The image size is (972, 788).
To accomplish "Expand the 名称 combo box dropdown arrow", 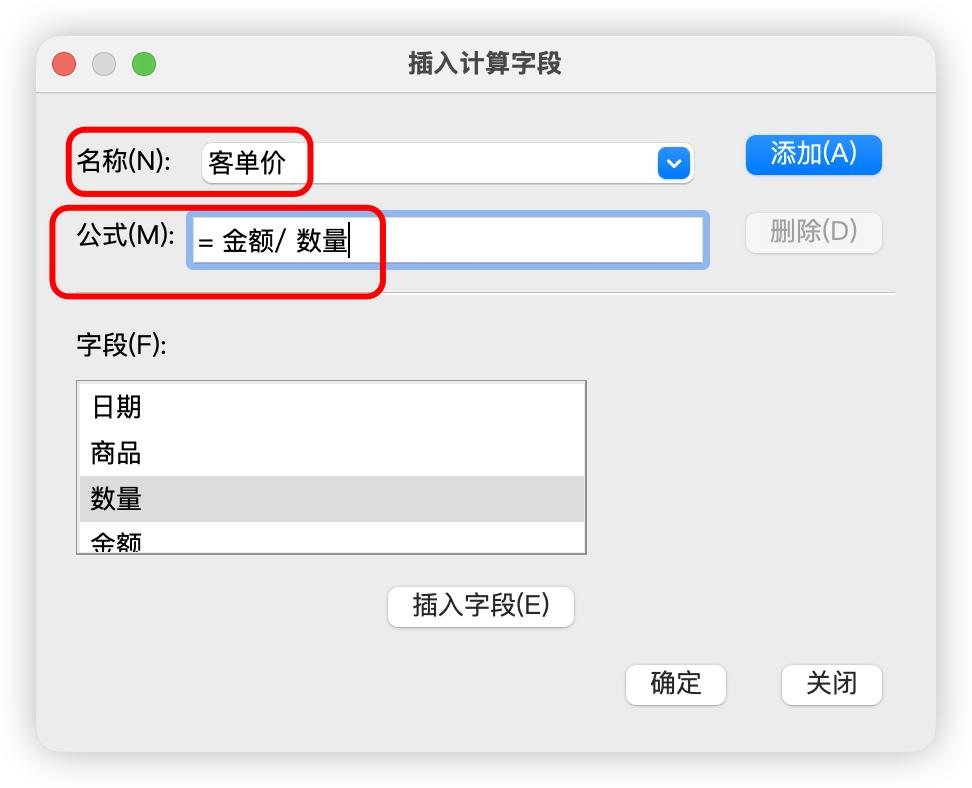I will [x=673, y=162].
